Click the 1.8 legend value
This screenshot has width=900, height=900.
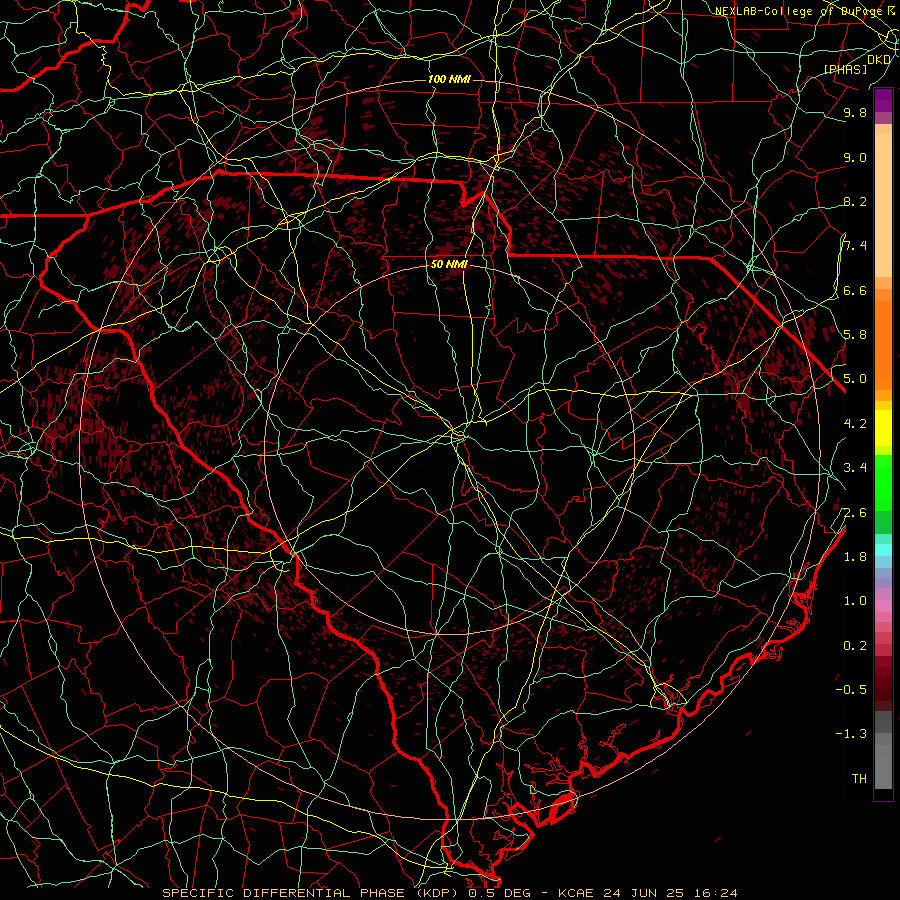tap(855, 557)
